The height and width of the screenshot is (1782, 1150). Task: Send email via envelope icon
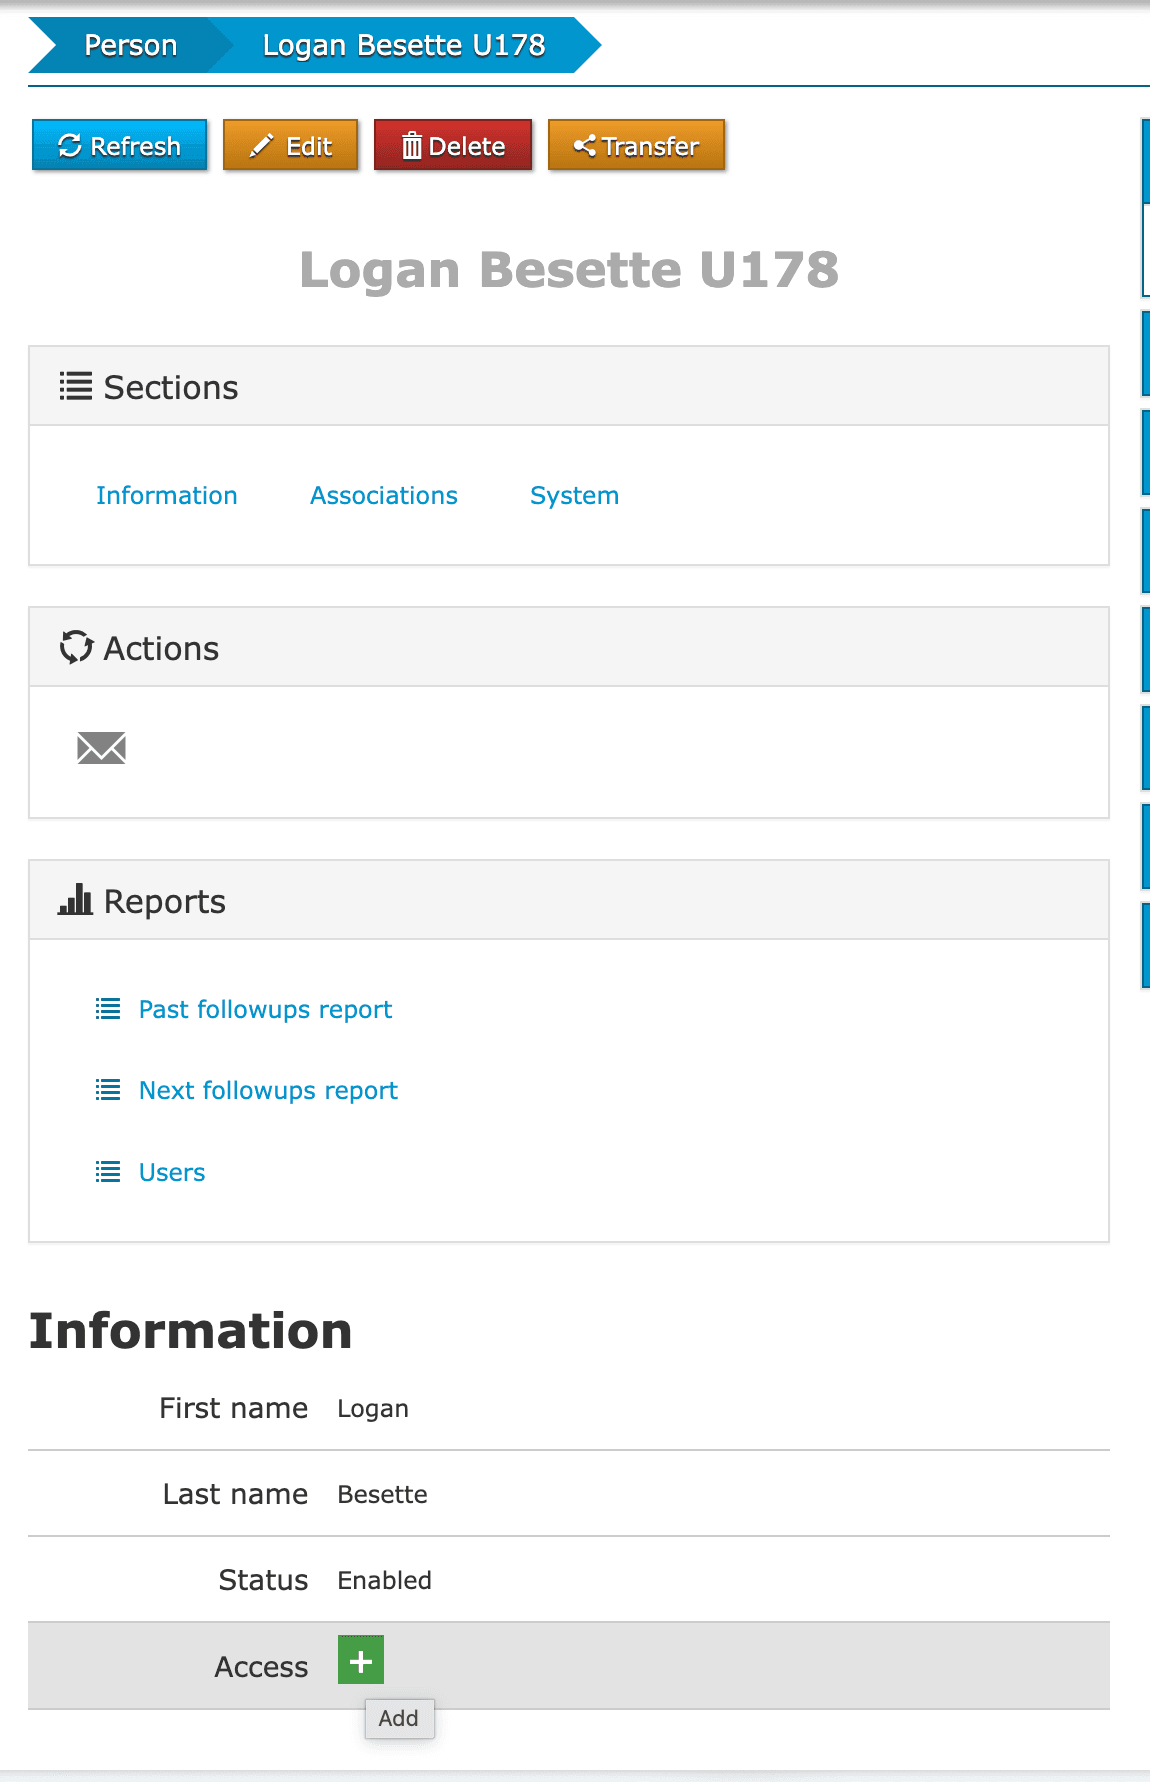point(102,748)
